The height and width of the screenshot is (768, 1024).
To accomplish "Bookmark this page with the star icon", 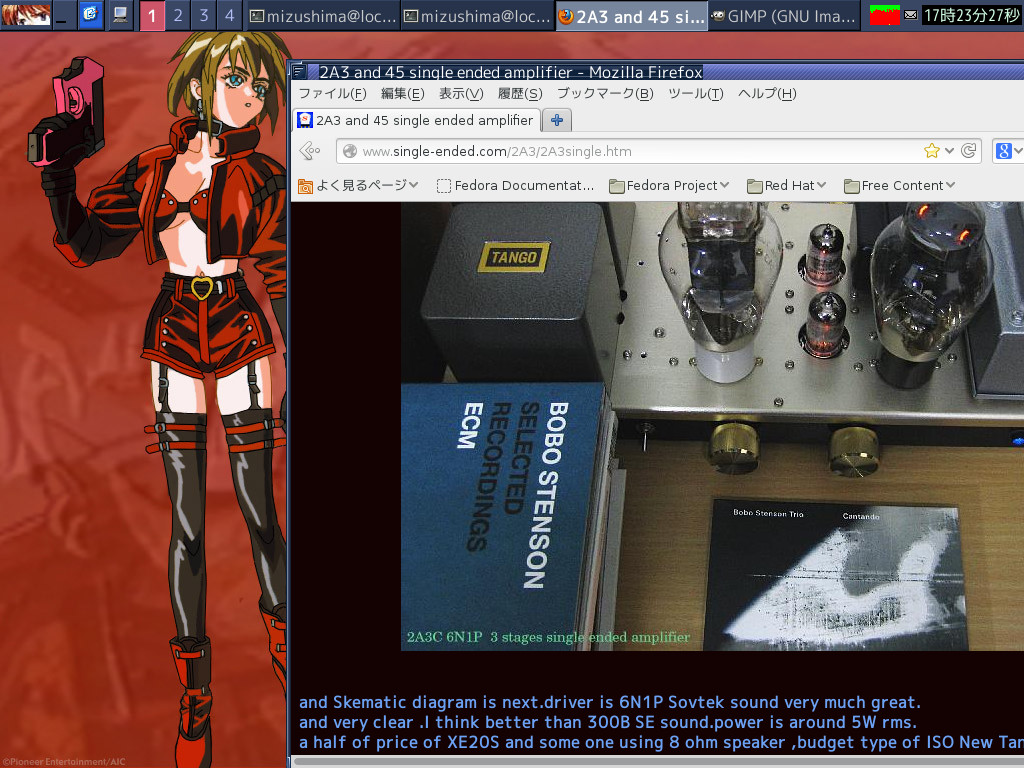I will click(931, 151).
